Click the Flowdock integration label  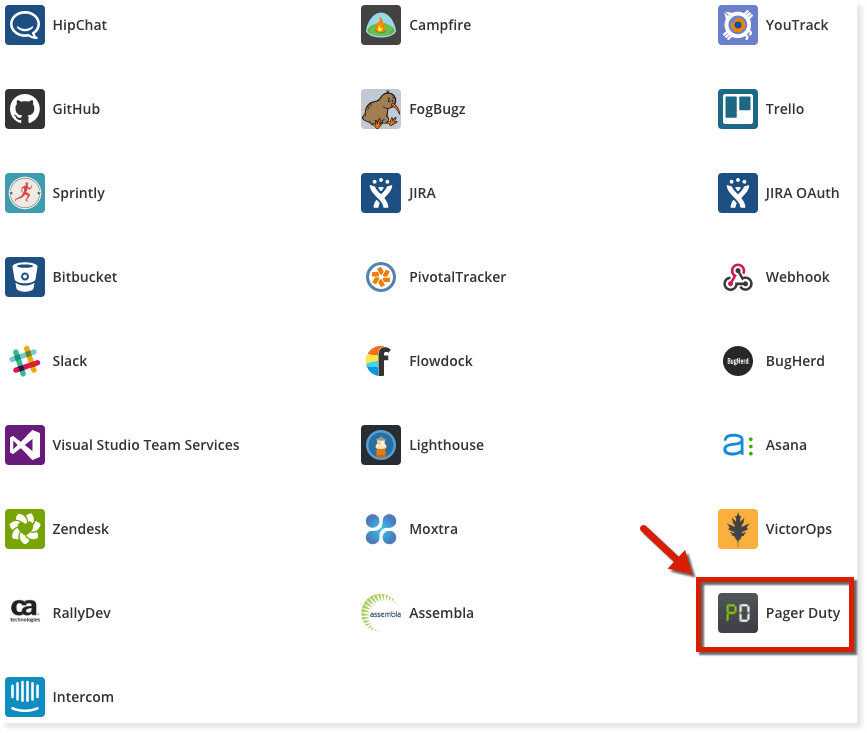[x=440, y=361]
